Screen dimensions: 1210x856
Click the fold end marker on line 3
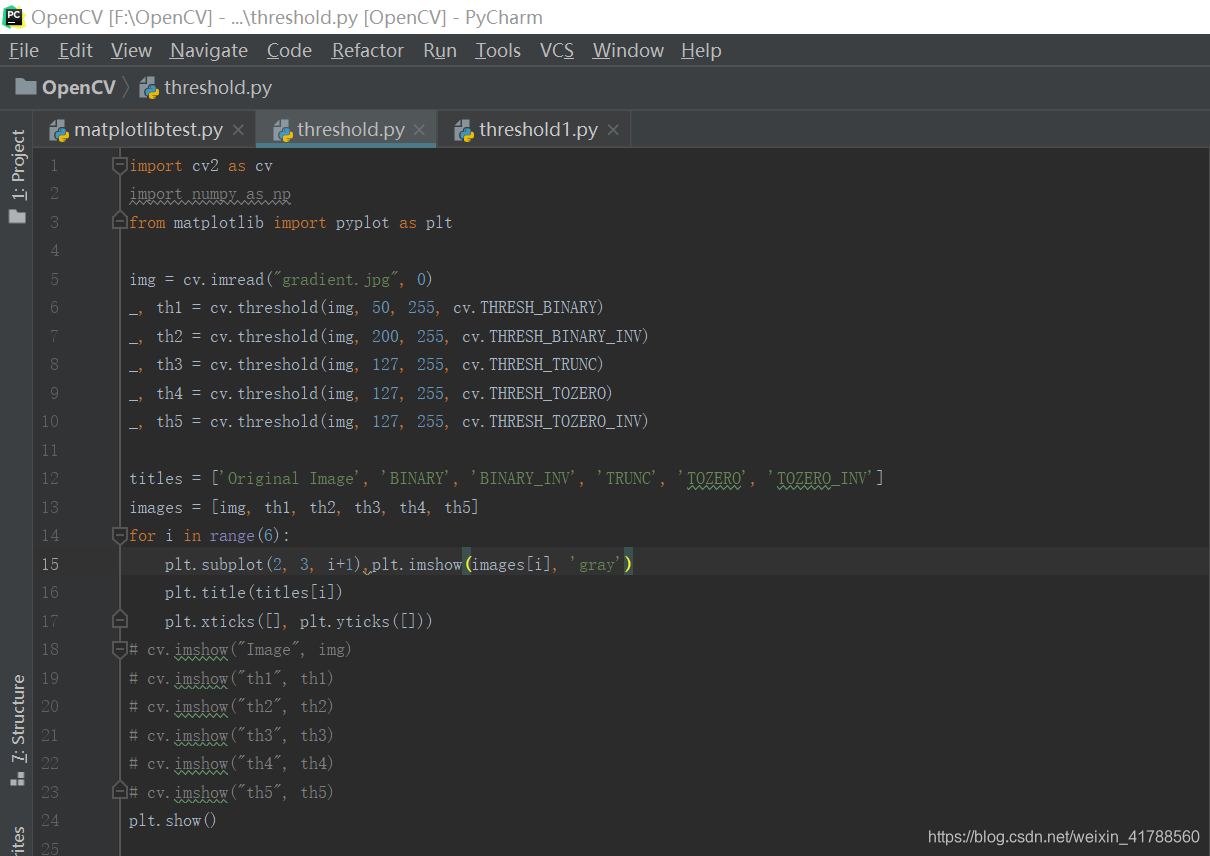click(120, 222)
